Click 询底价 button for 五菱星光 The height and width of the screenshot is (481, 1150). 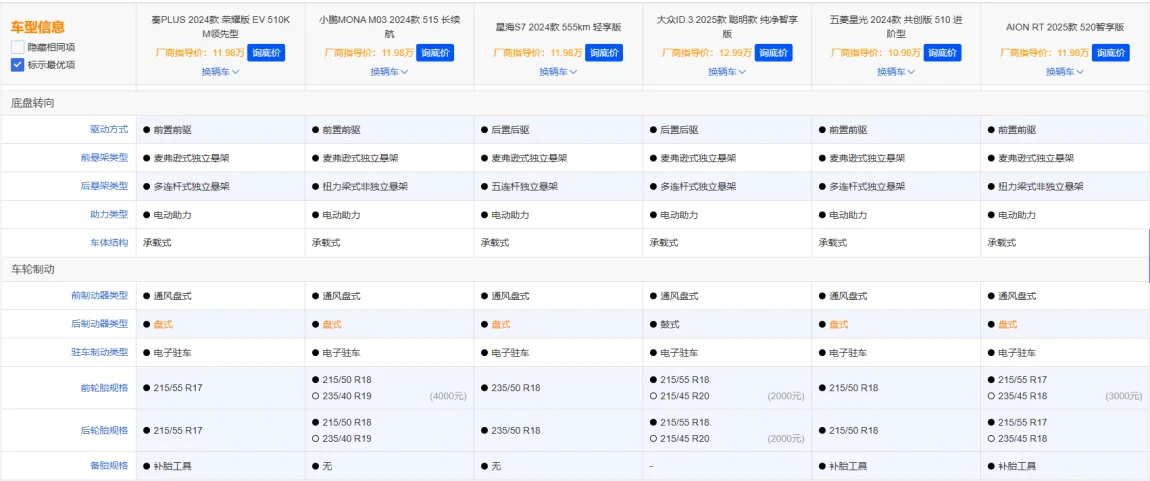[942, 53]
